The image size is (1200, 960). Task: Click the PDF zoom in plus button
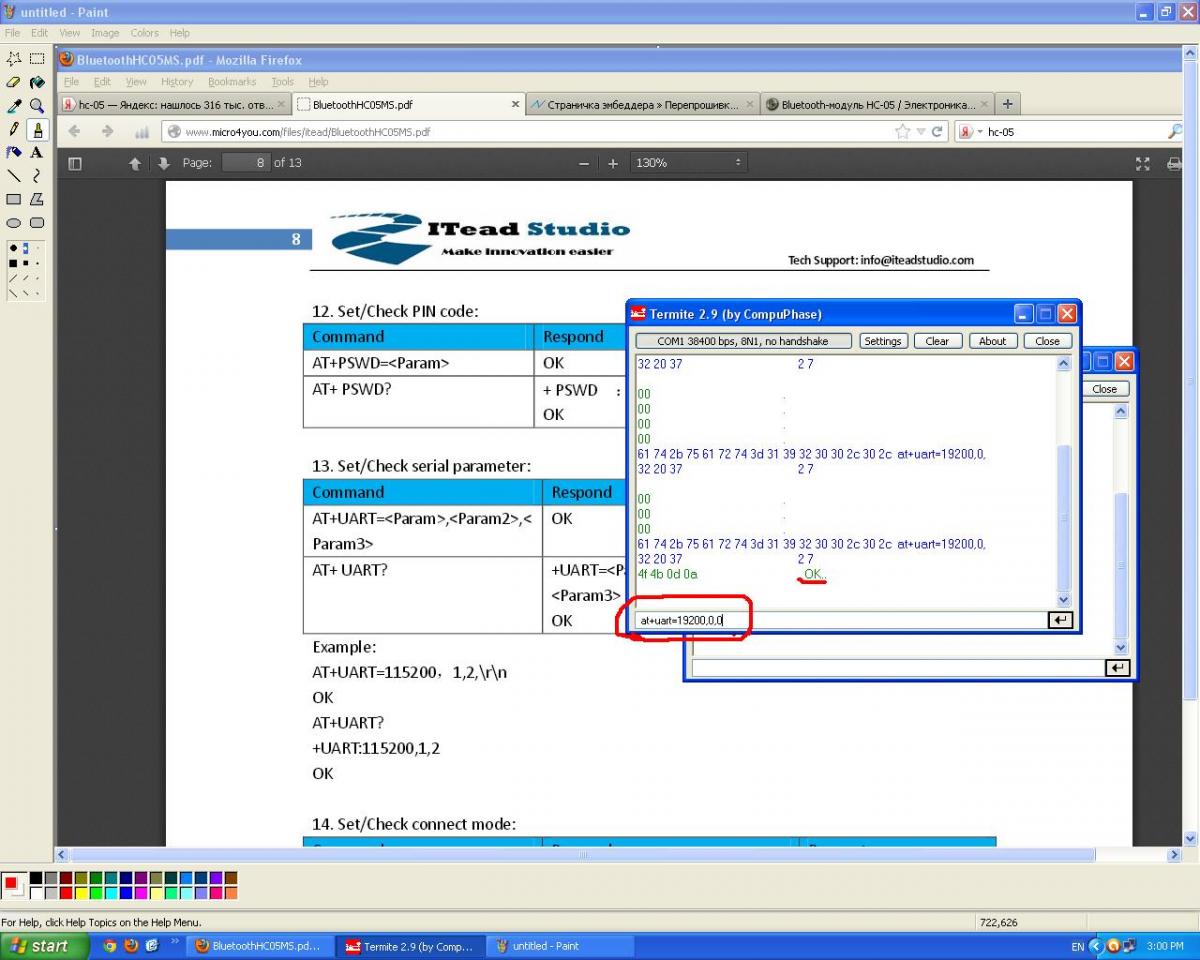(x=613, y=163)
